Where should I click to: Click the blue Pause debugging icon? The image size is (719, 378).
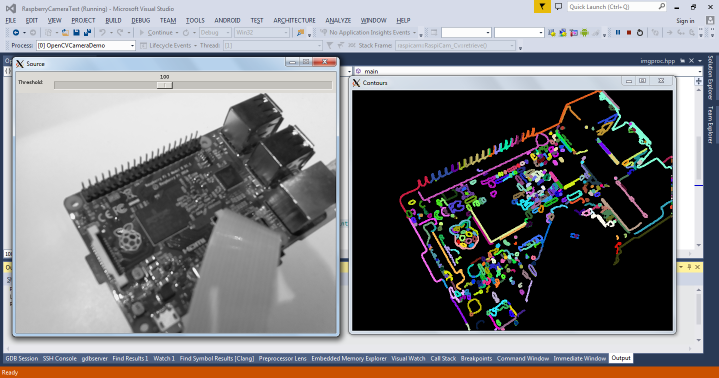click(x=618, y=33)
